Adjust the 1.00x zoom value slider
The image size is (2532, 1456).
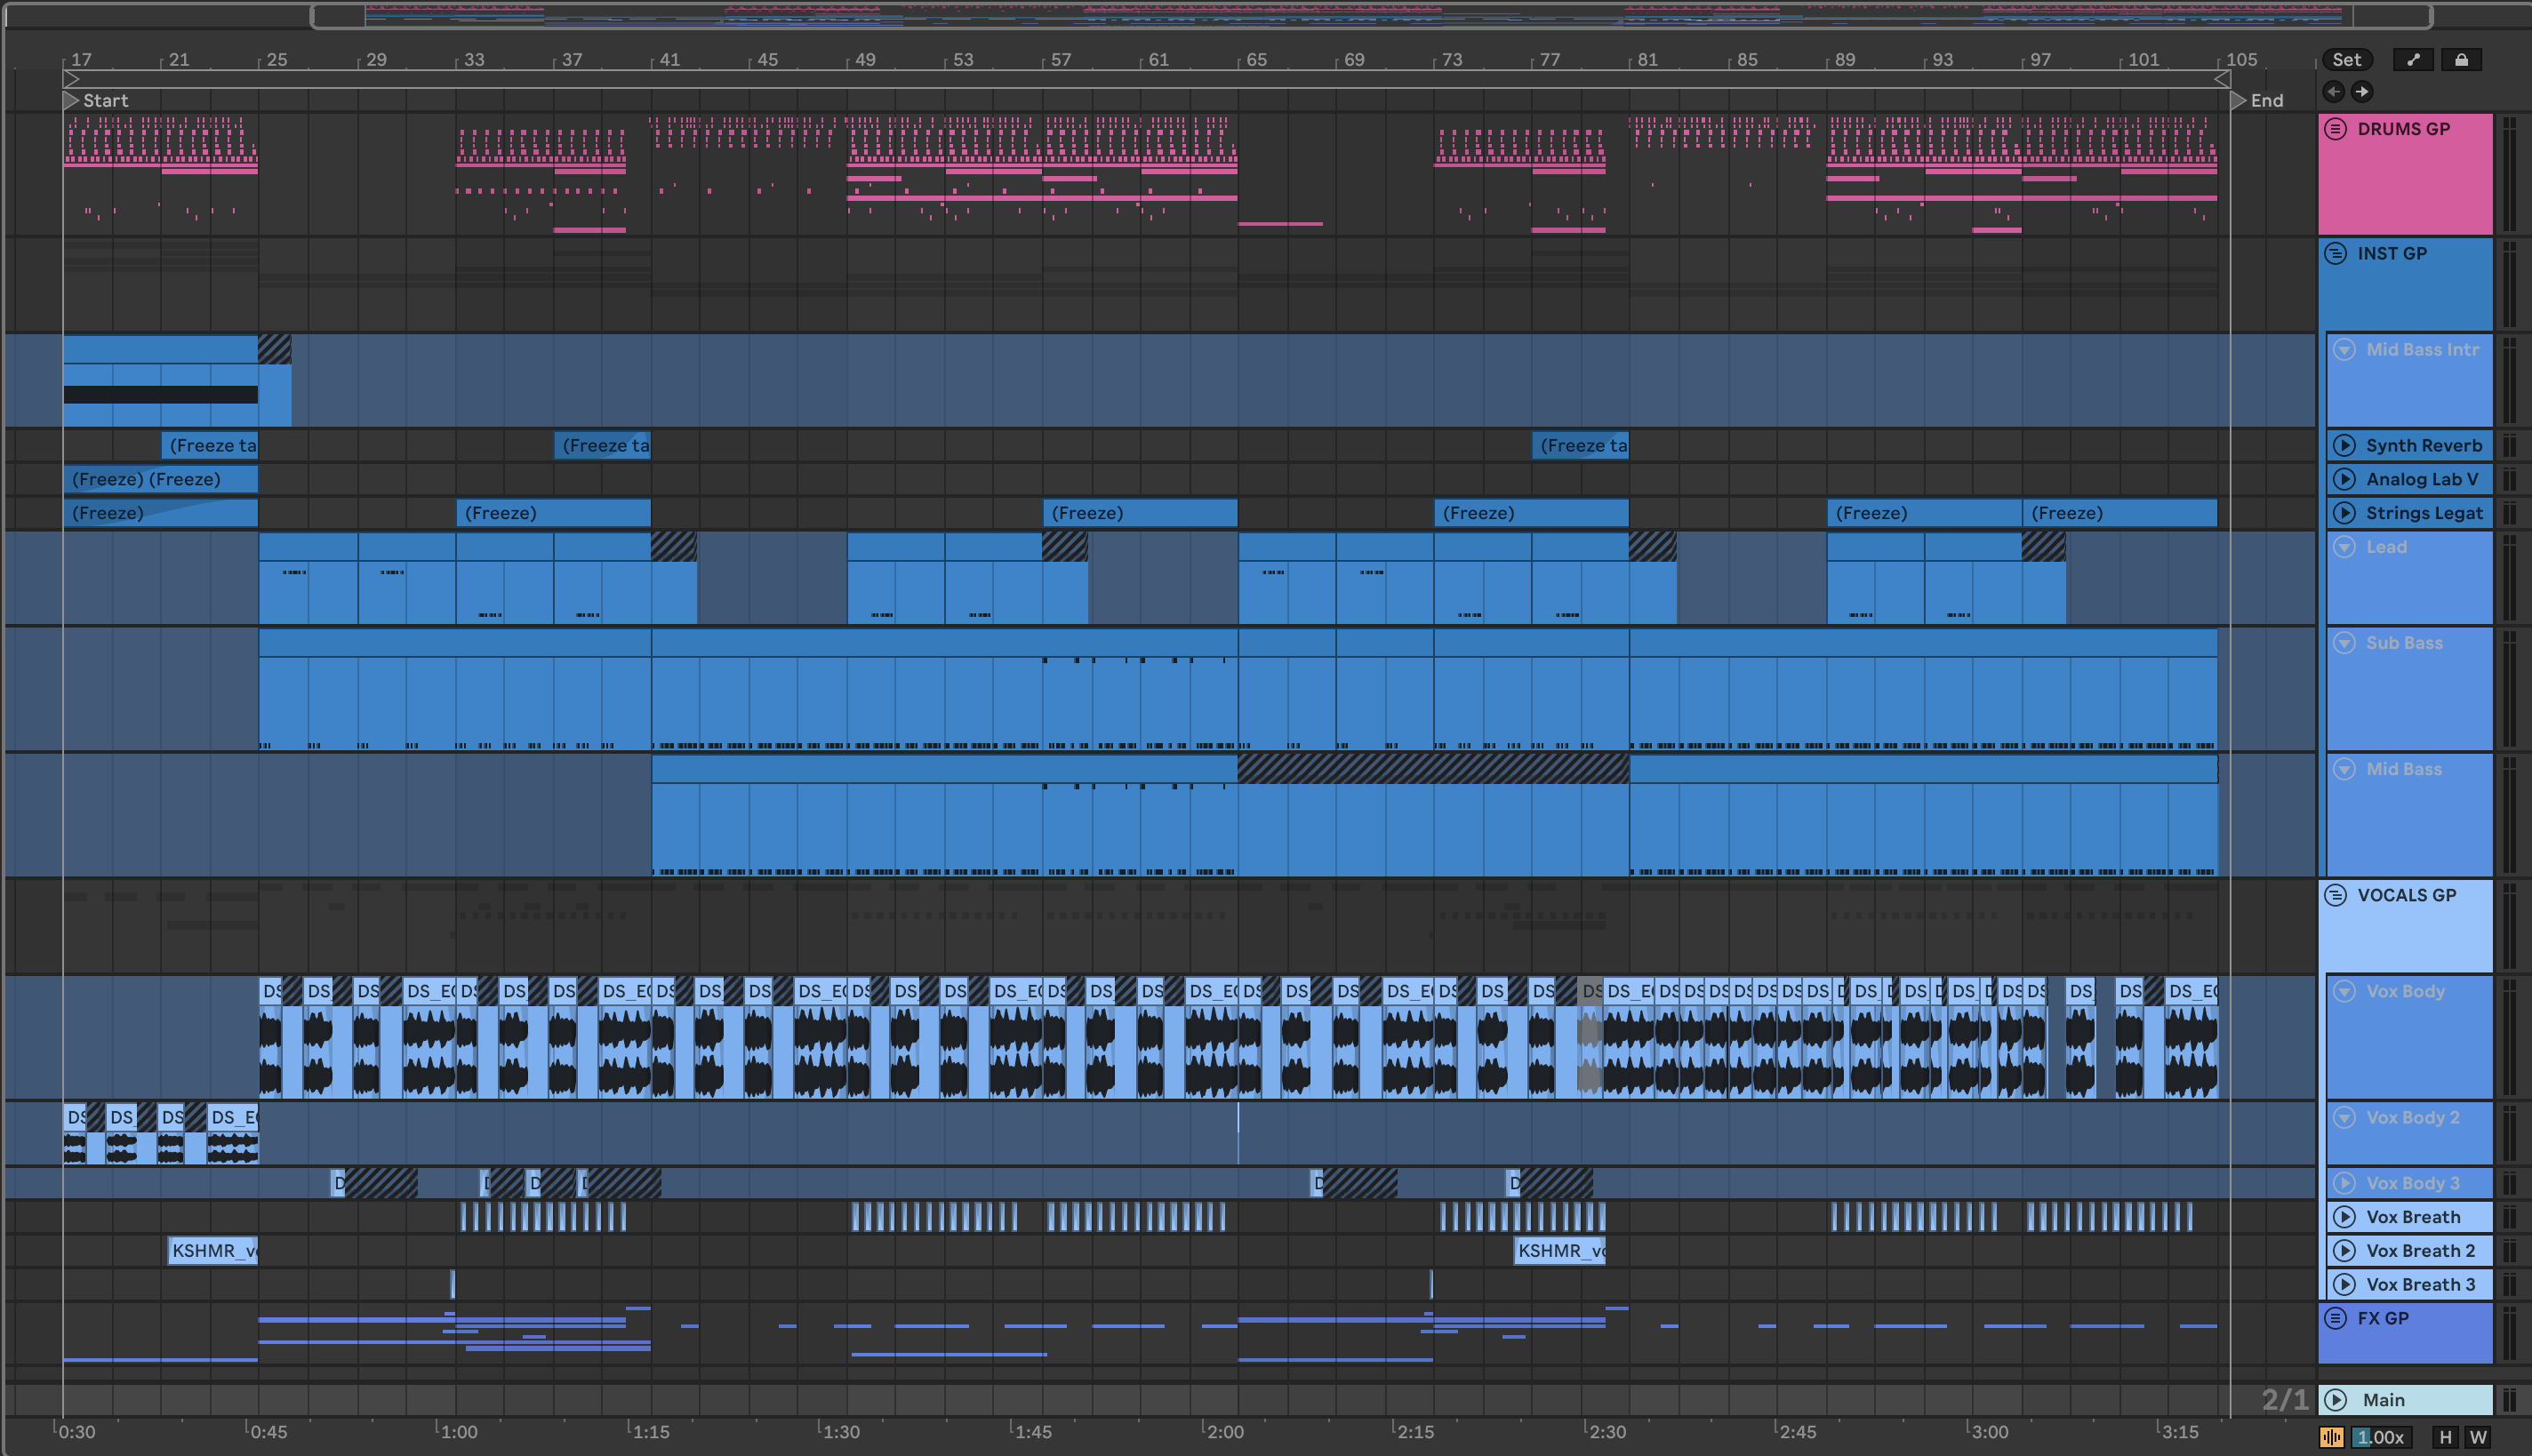(x=2381, y=1437)
